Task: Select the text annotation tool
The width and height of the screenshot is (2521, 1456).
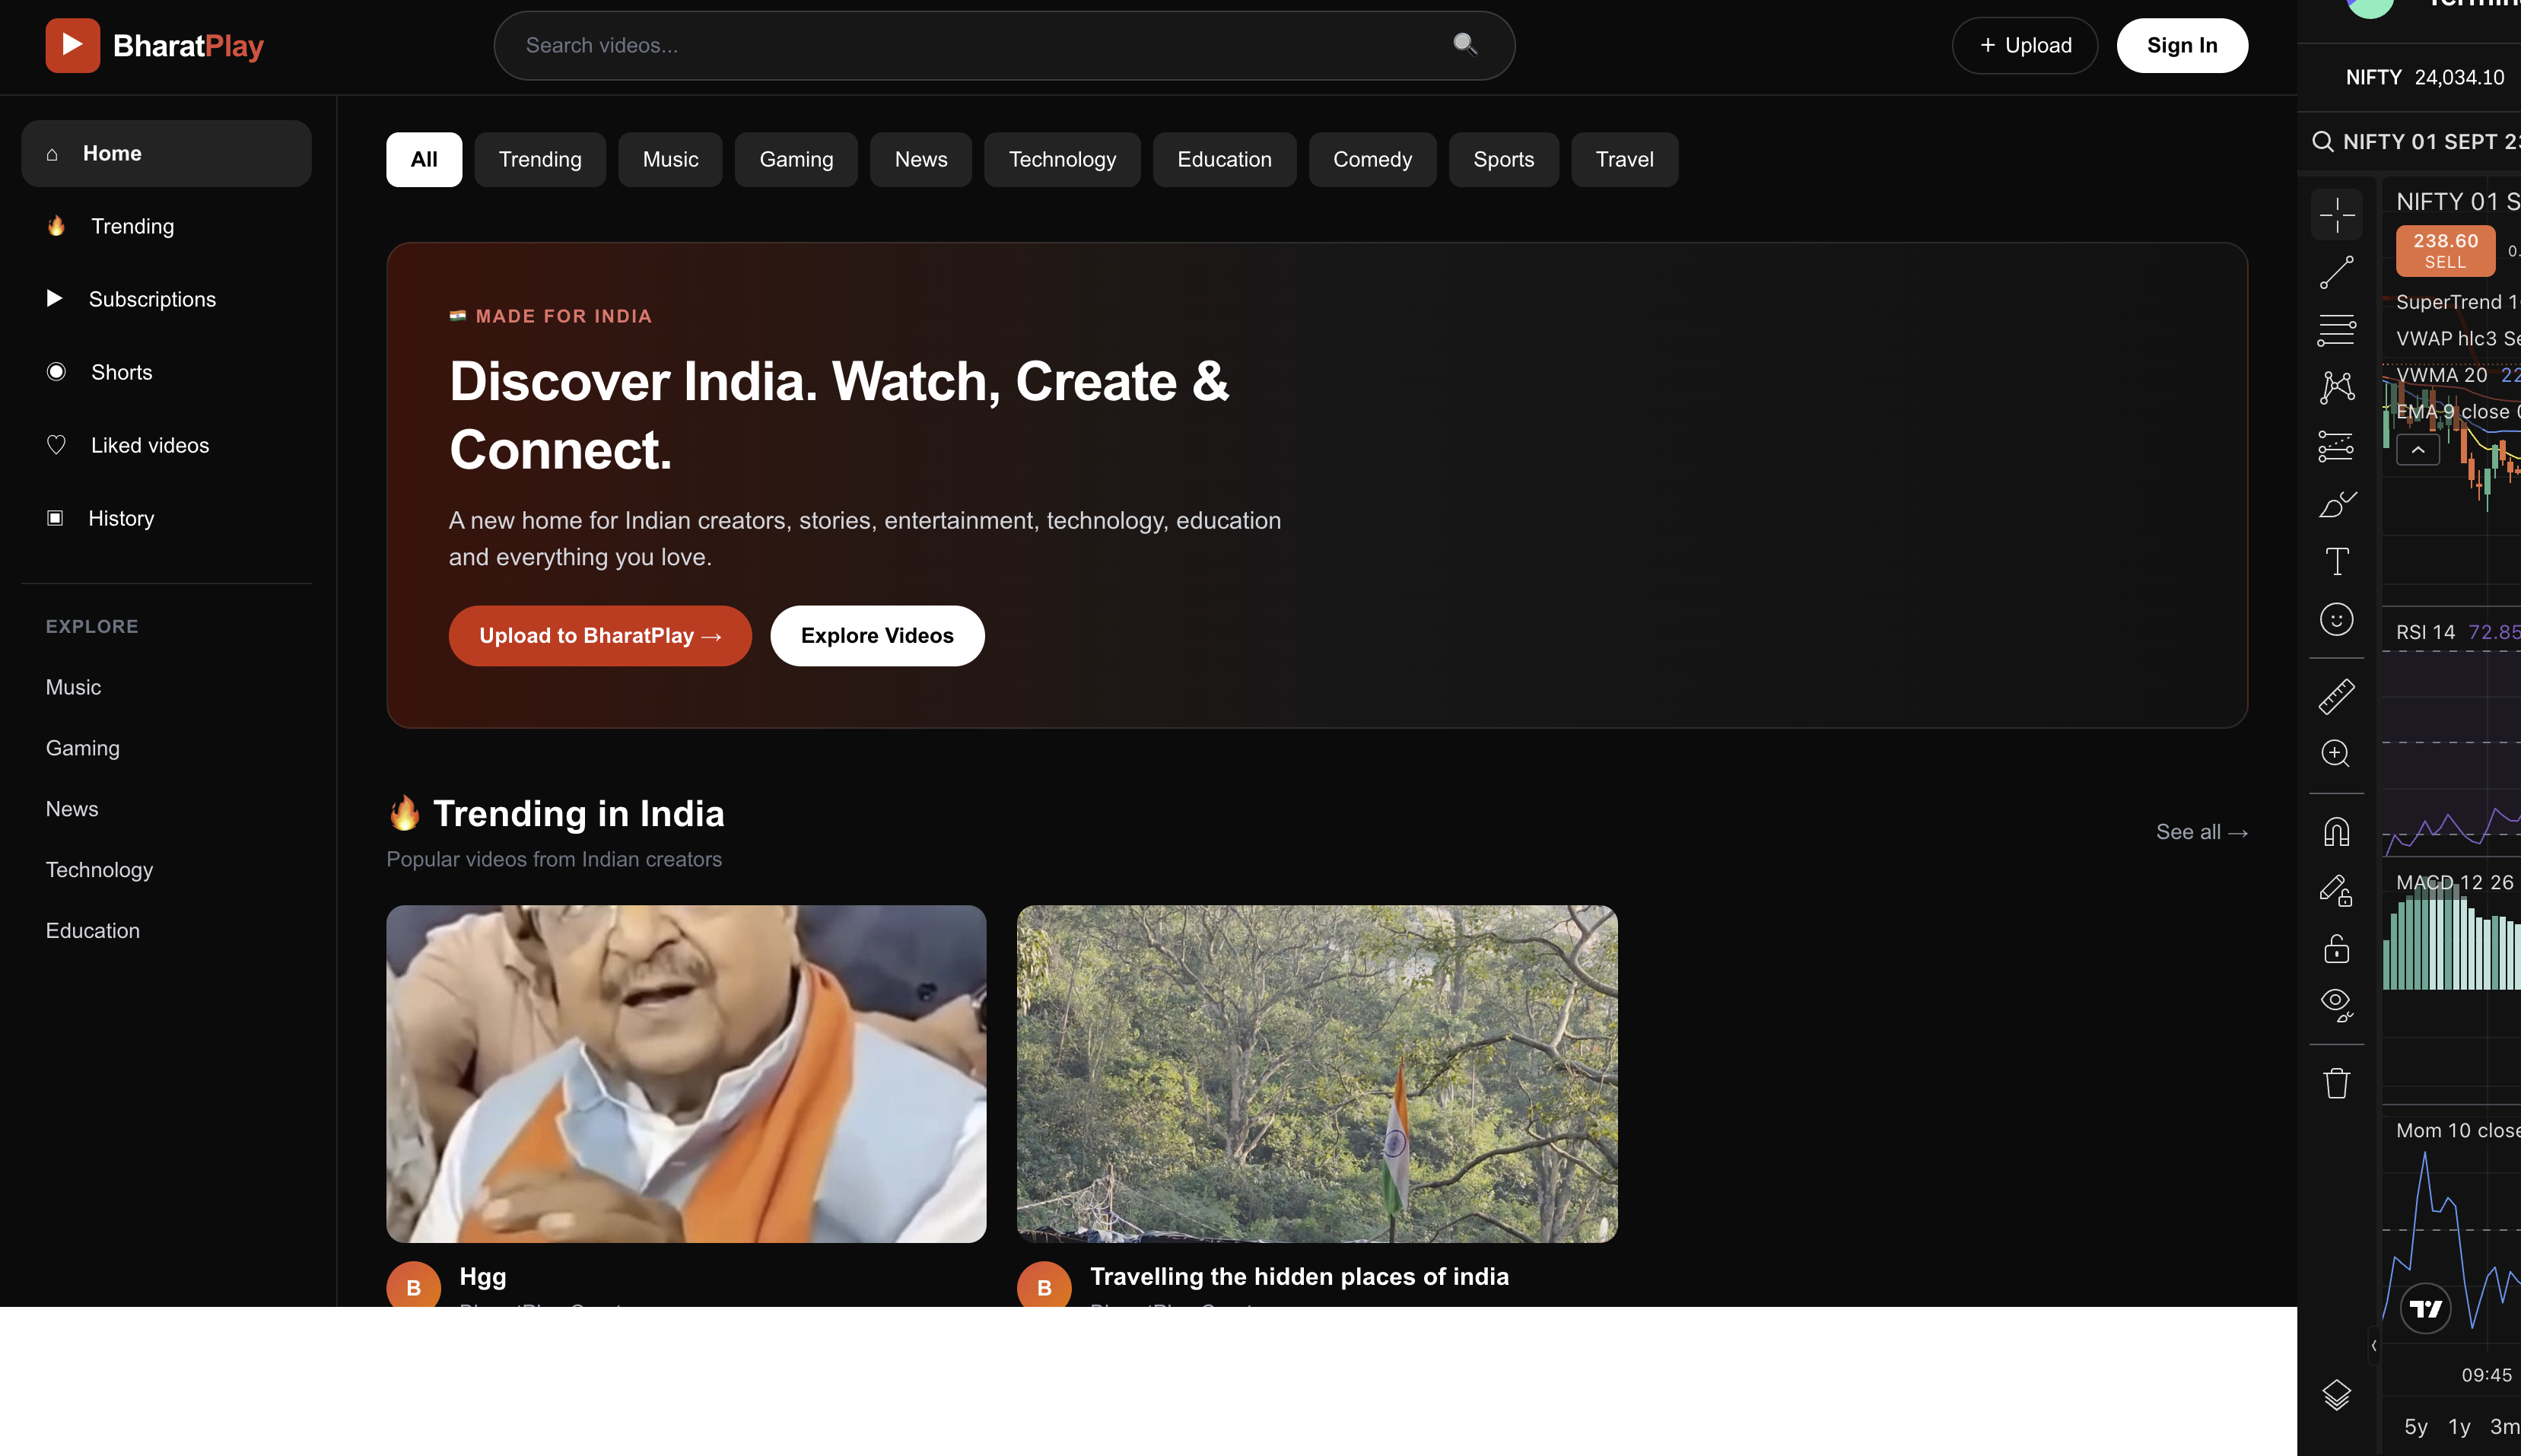Action: 2337,561
